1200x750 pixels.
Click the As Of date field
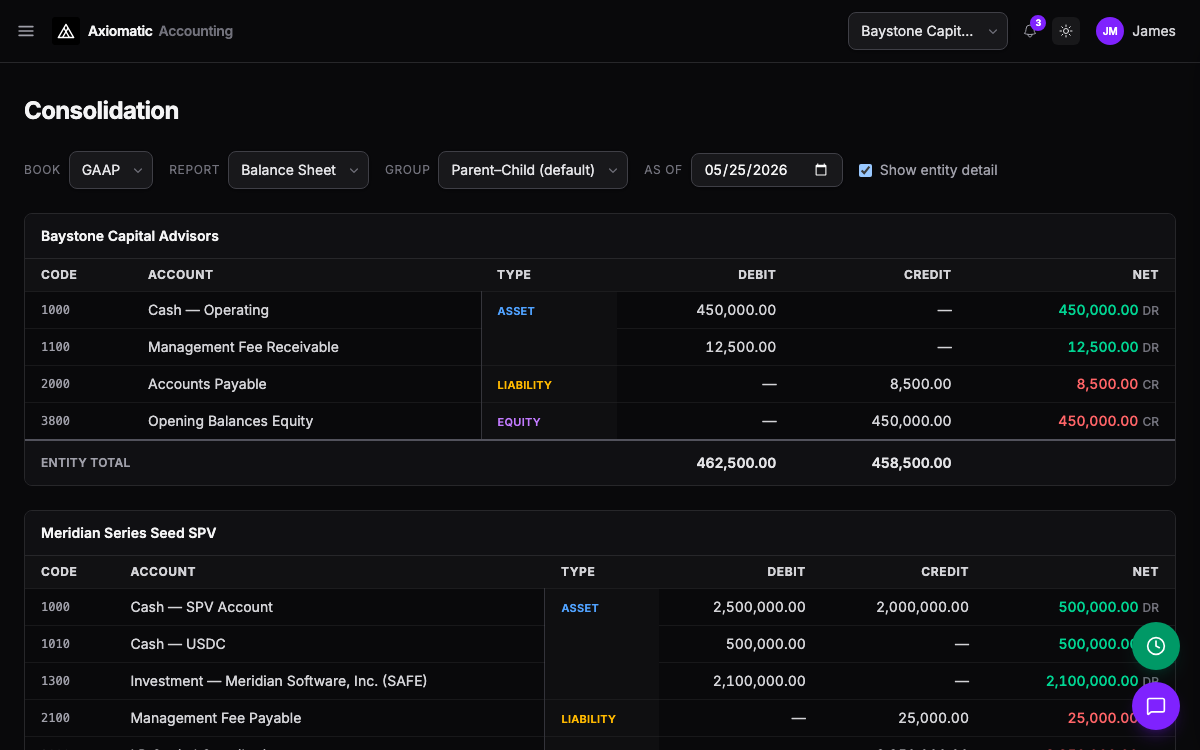(767, 170)
